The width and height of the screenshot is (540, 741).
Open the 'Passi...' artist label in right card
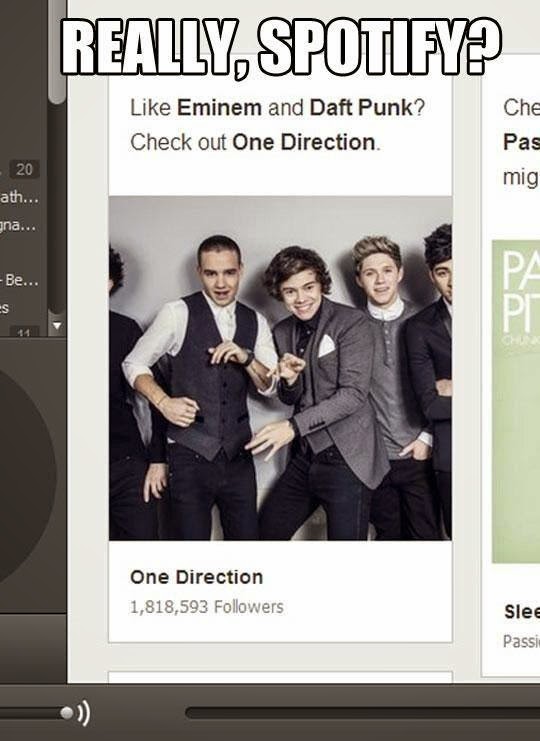coord(521,641)
